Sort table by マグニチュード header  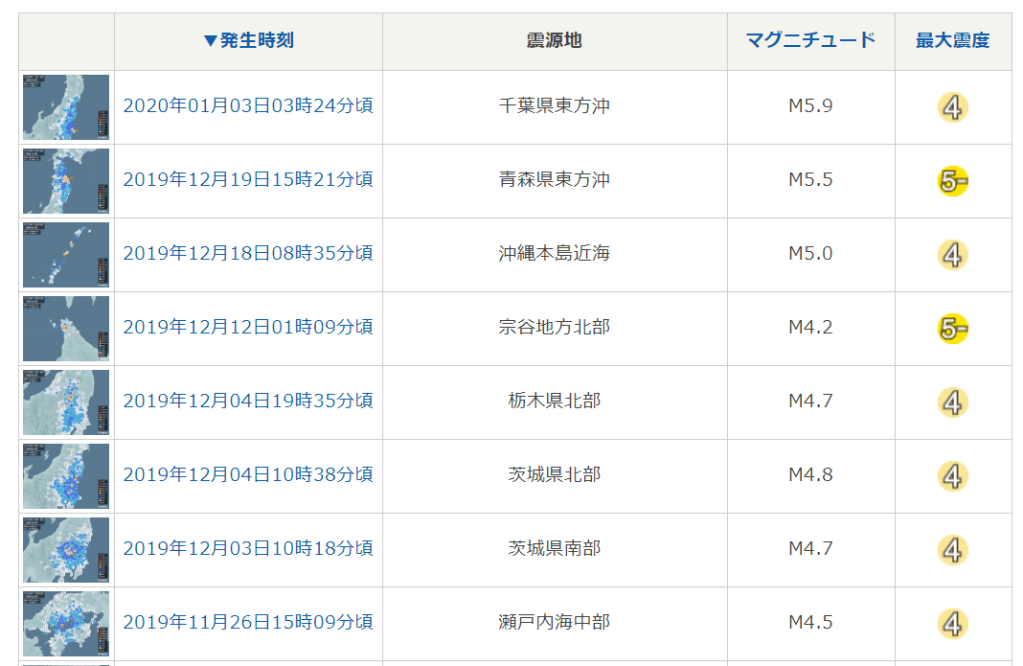[810, 41]
